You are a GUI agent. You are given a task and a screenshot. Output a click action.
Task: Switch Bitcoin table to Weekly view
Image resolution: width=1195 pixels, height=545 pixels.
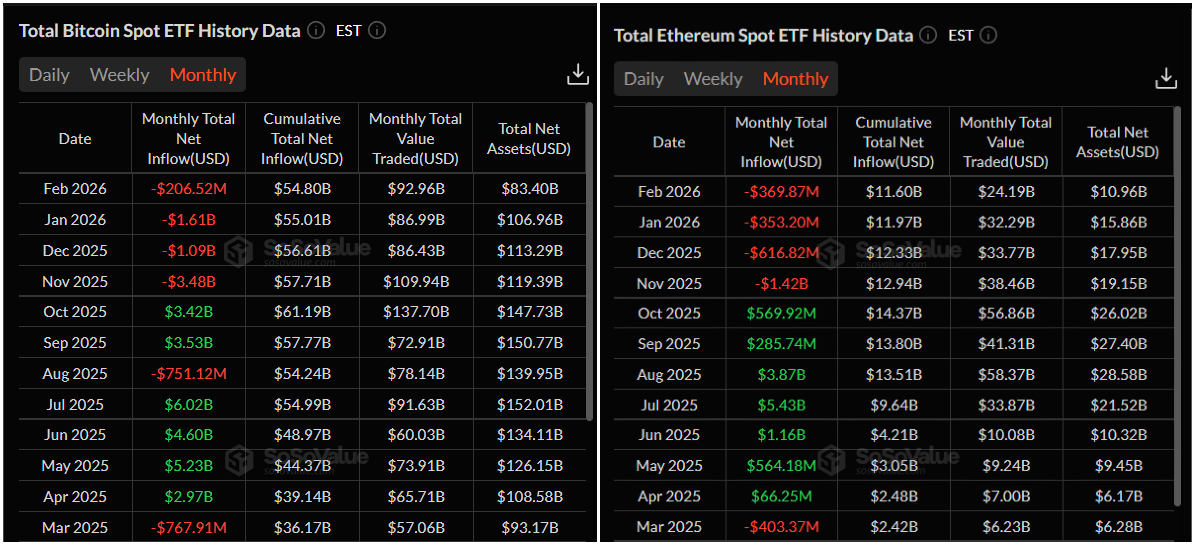(x=119, y=75)
